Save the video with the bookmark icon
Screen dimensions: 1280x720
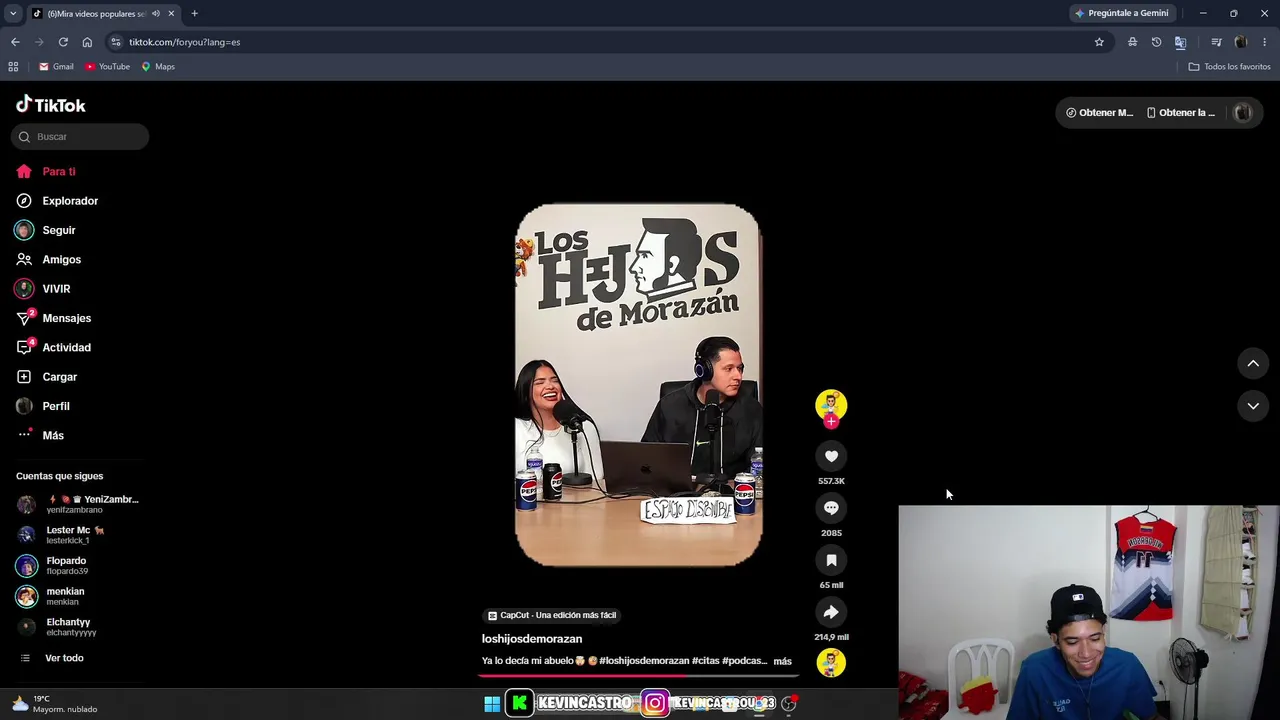(x=831, y=560)
